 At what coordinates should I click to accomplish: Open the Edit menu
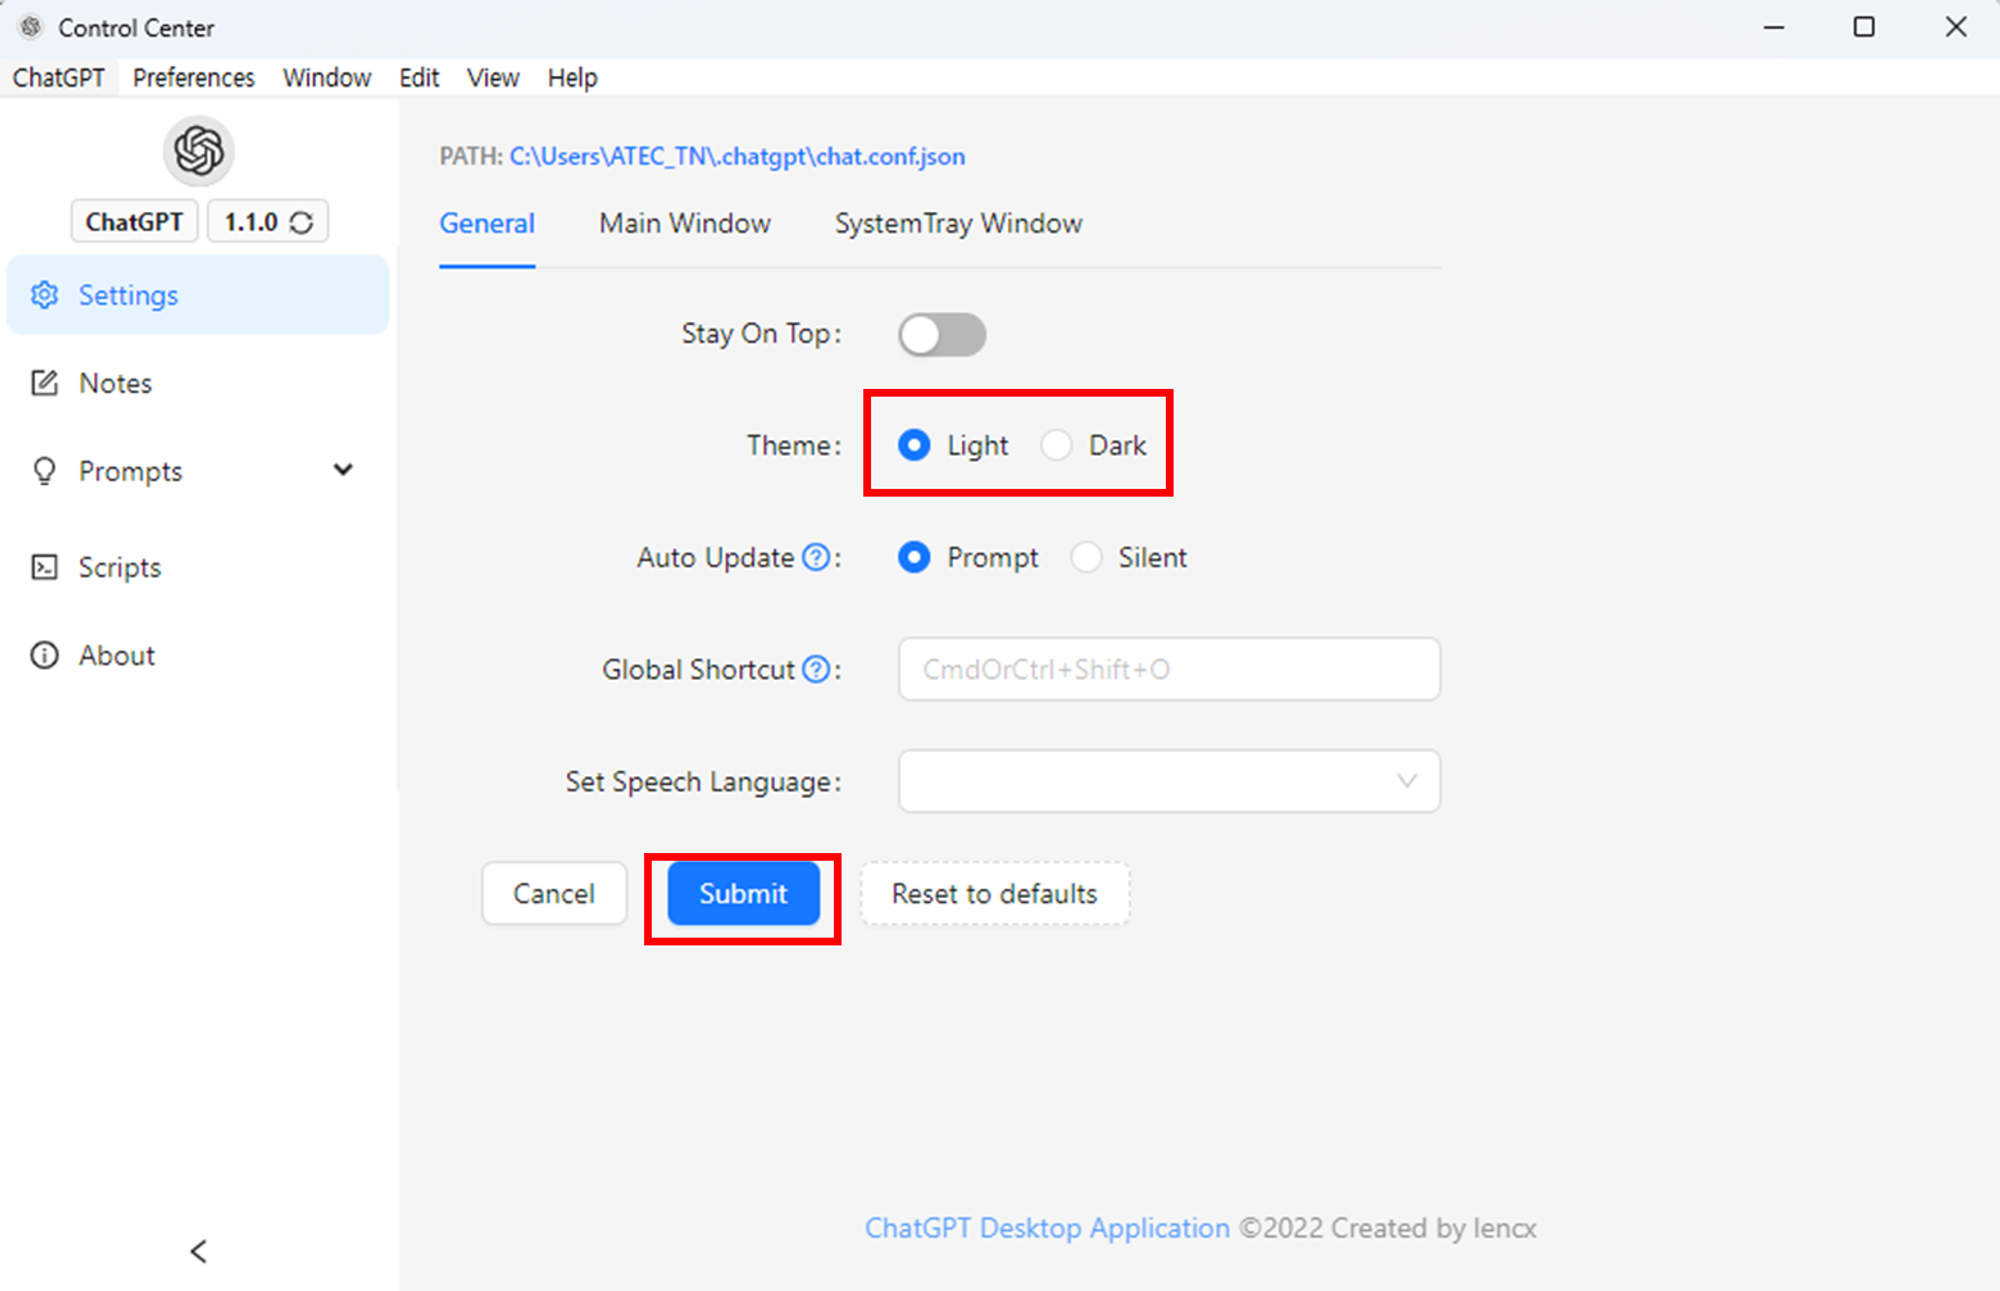[419, 78]
